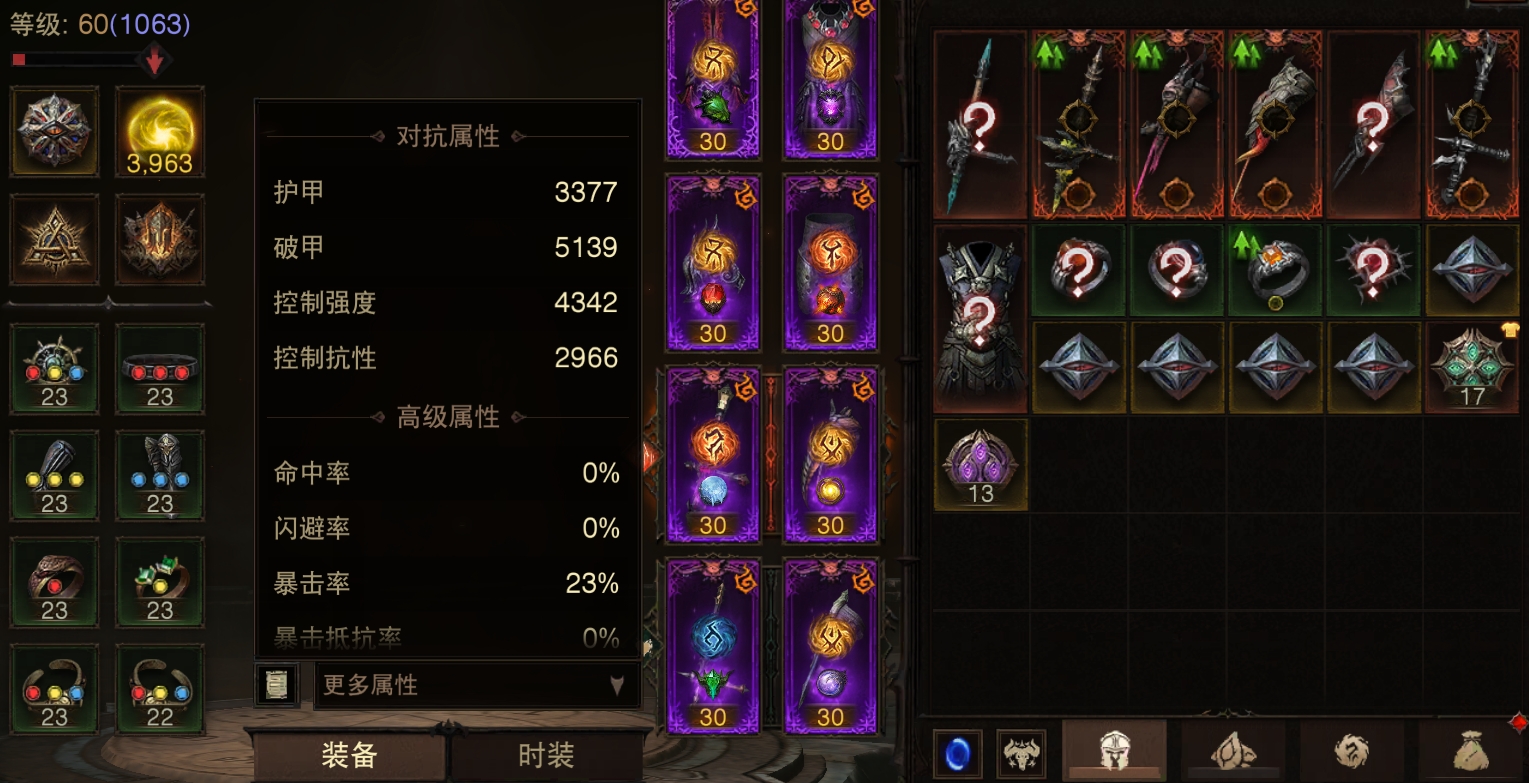Viewport: 1529px width, 783px height.
Task: Click the scroll icon beside 更多属性
Action: (275, 685)
